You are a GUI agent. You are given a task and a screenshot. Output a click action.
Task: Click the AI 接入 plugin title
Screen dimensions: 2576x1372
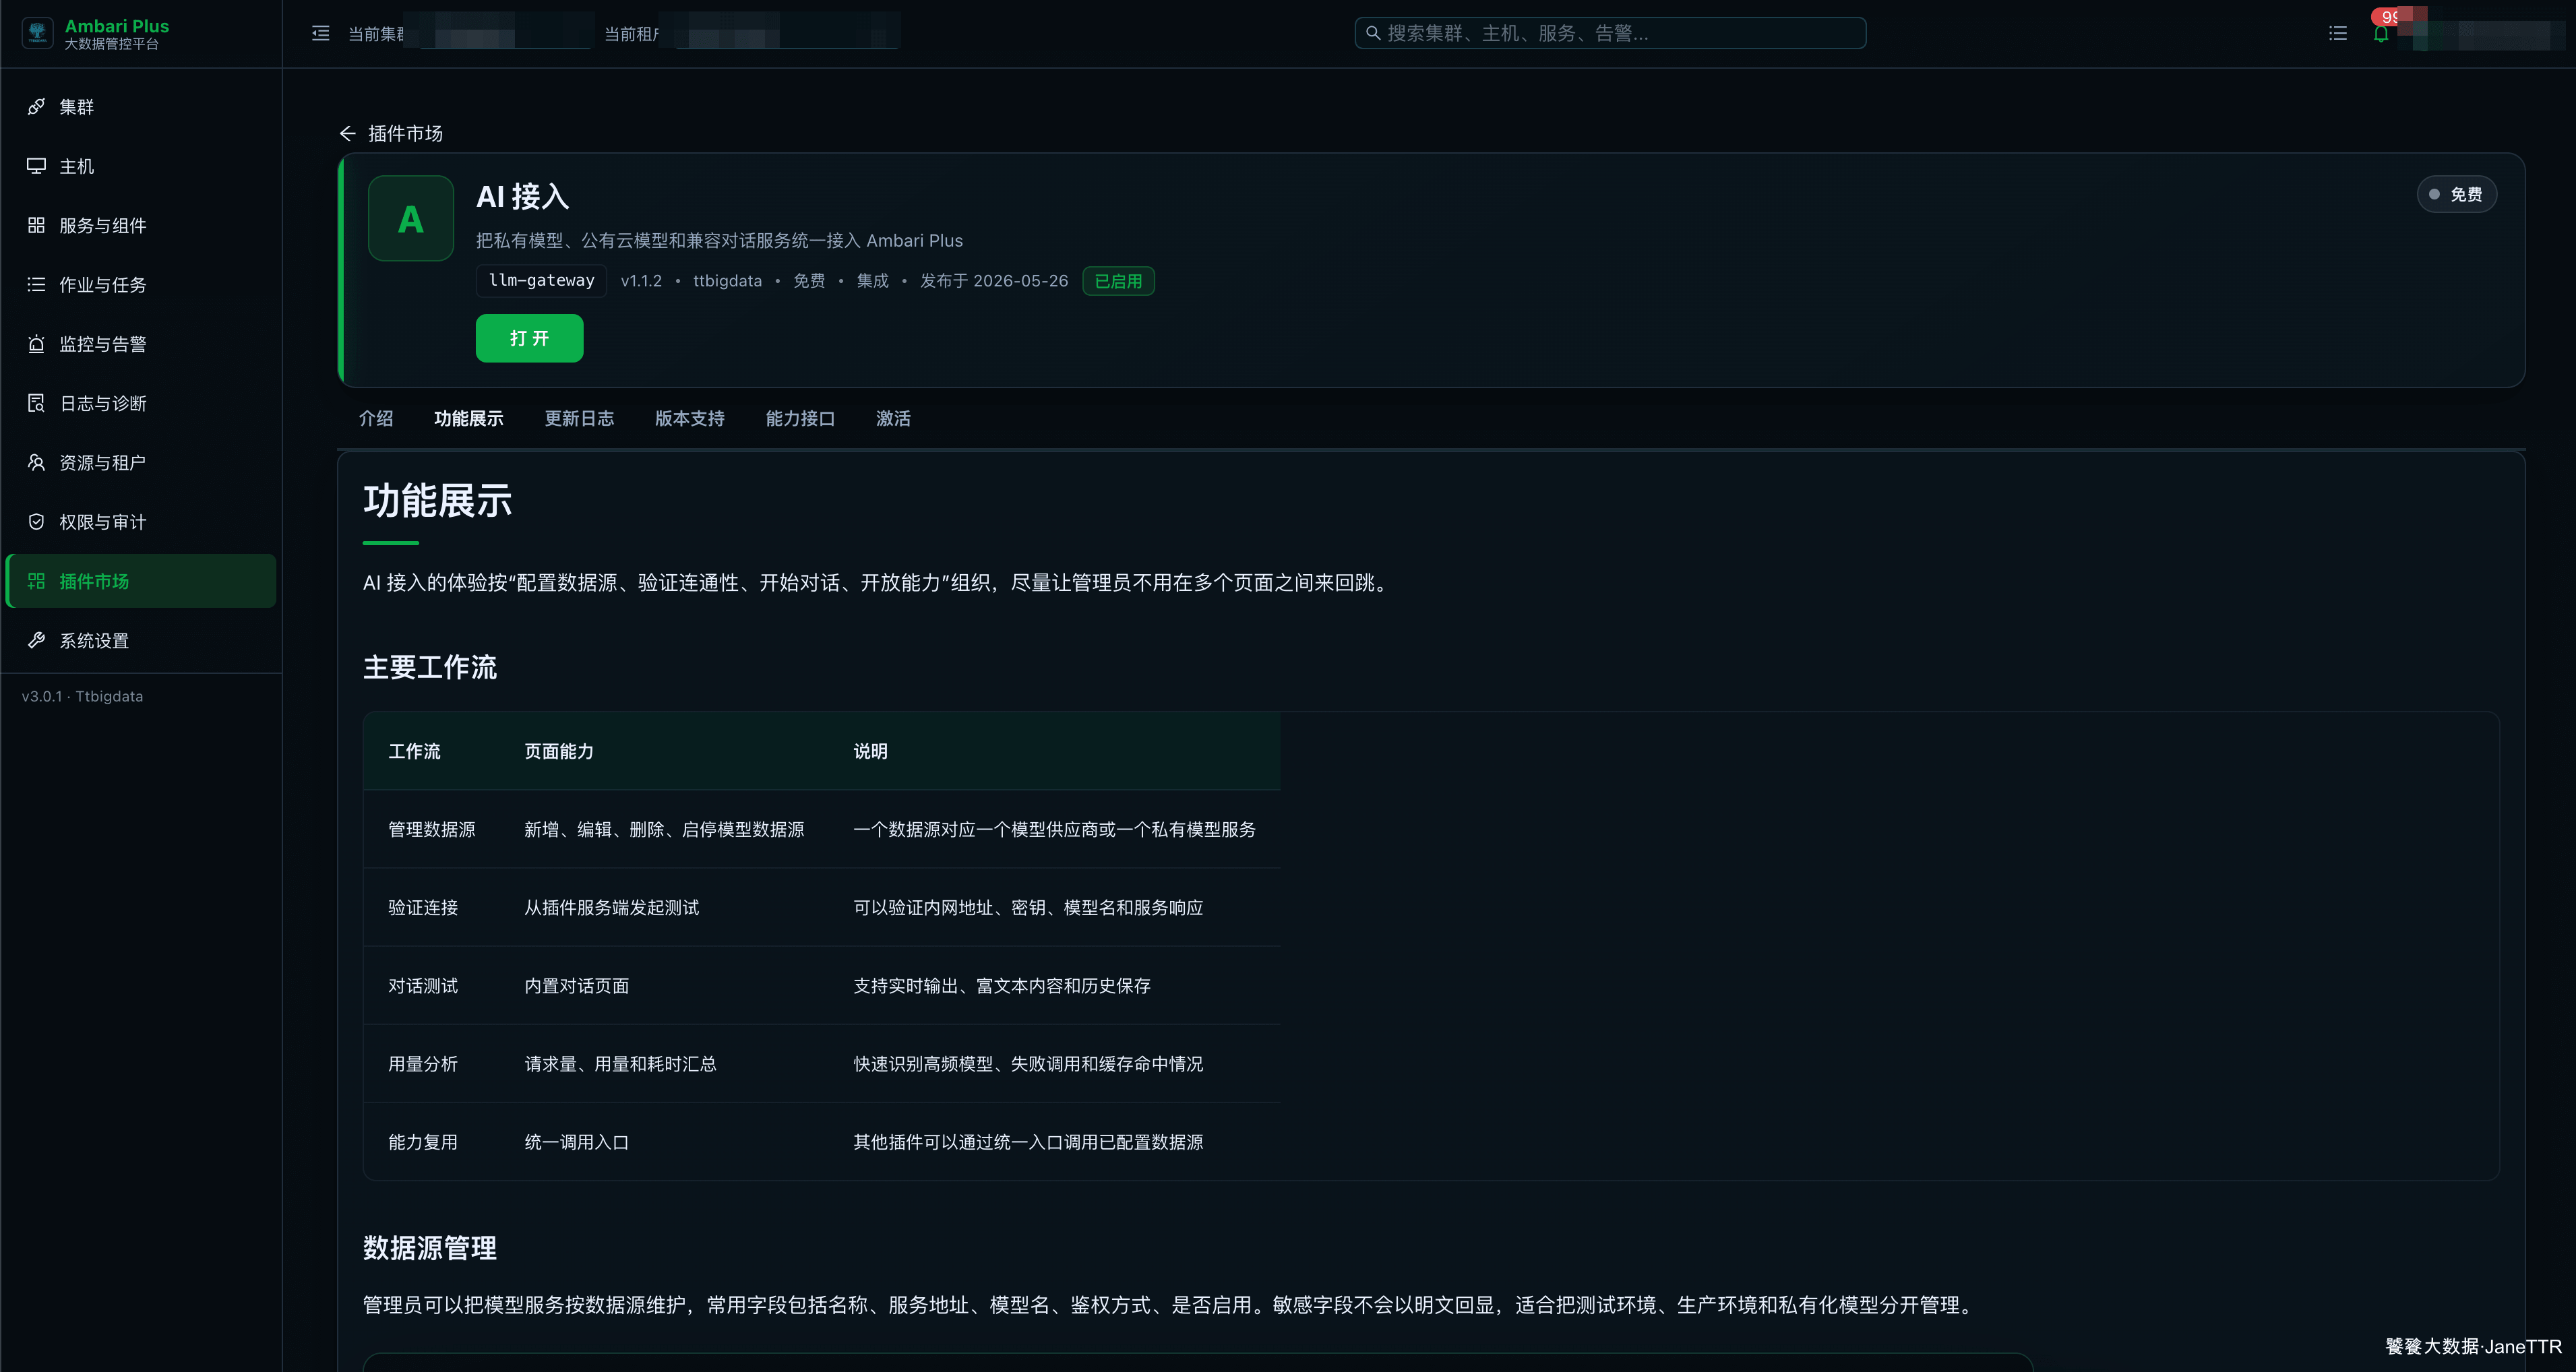[523, 196]
